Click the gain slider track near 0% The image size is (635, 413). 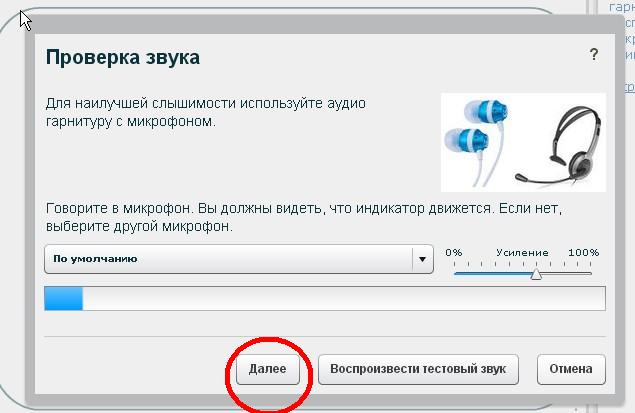[x=458, y=271]
